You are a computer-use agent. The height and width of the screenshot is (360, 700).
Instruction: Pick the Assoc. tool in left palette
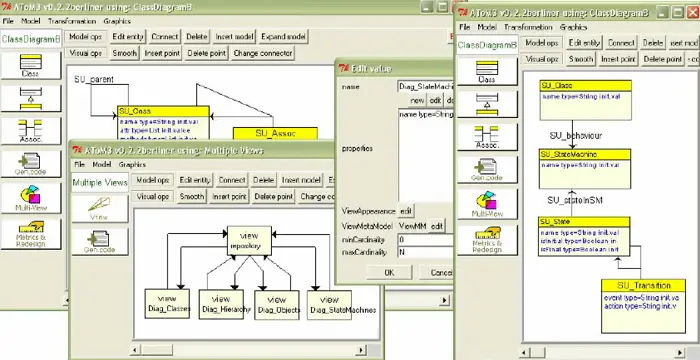(x=30, y=130)
